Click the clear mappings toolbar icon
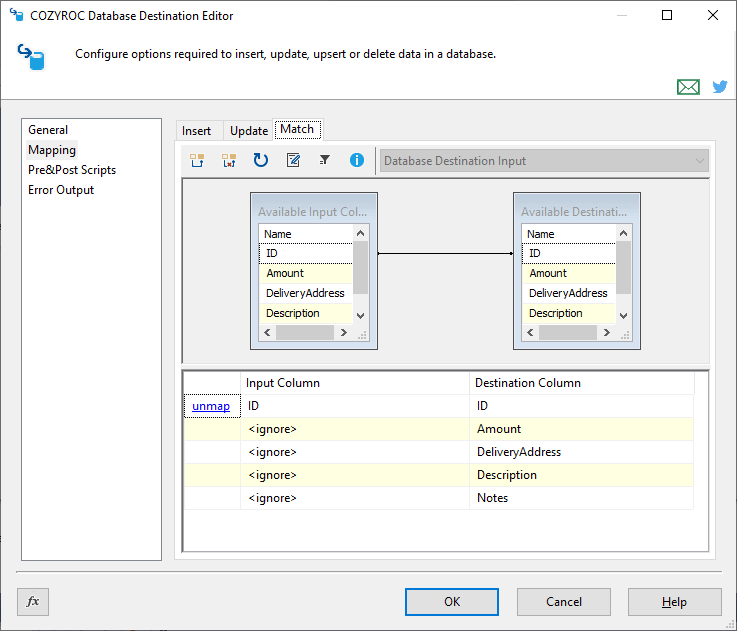Viewport: 737px width, 631px height. (229, 161)
